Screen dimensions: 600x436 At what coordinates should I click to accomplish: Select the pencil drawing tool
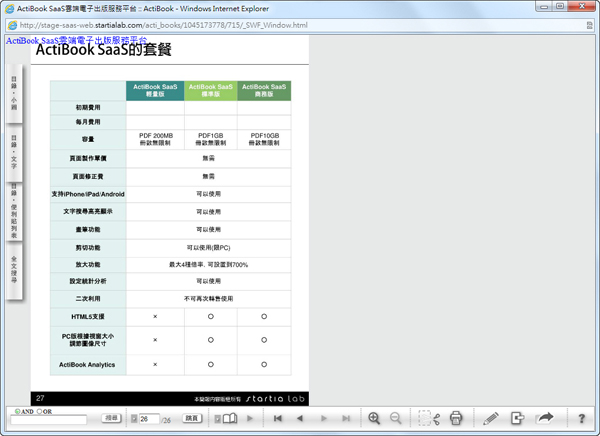pyautogui.click(x=490, y=418)
